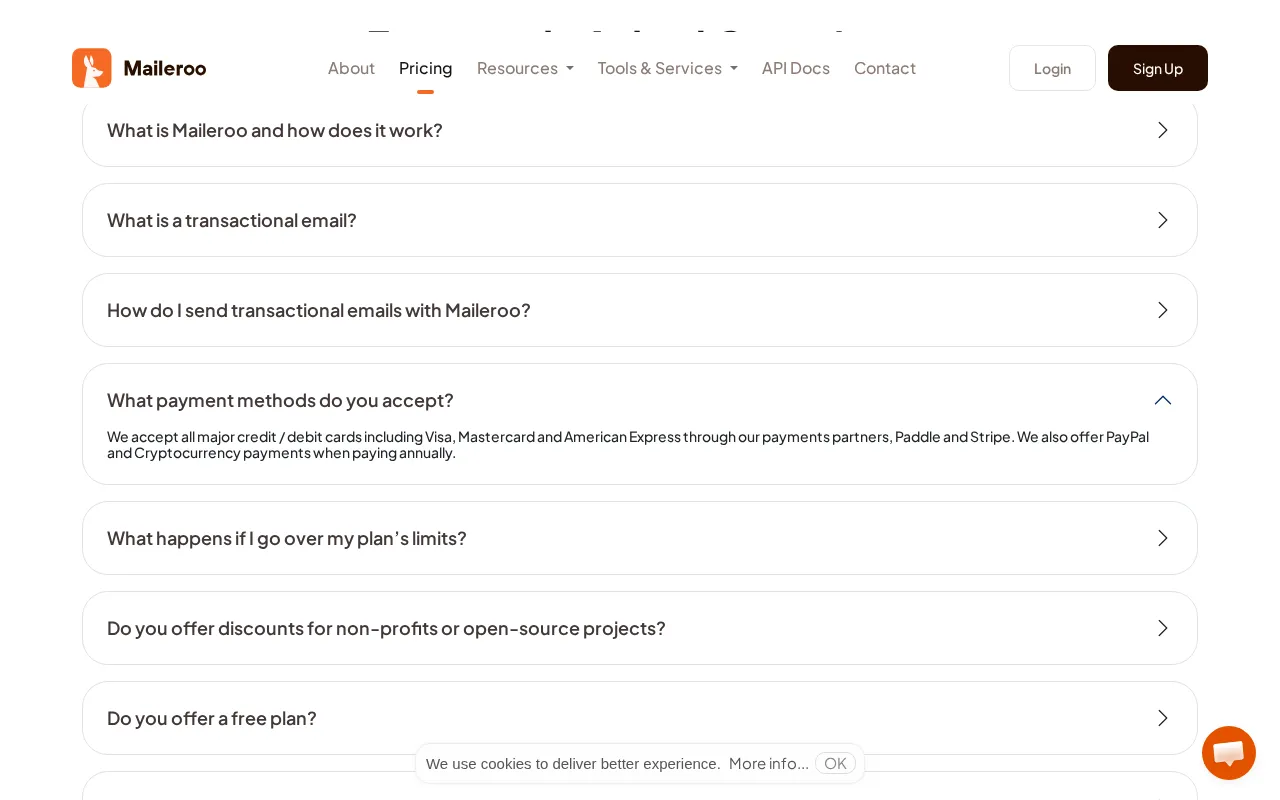Viewport: 1280px width, 800px height.
Task: Click question title 'What payment methods do you accept?'
Action: point(280,400)
